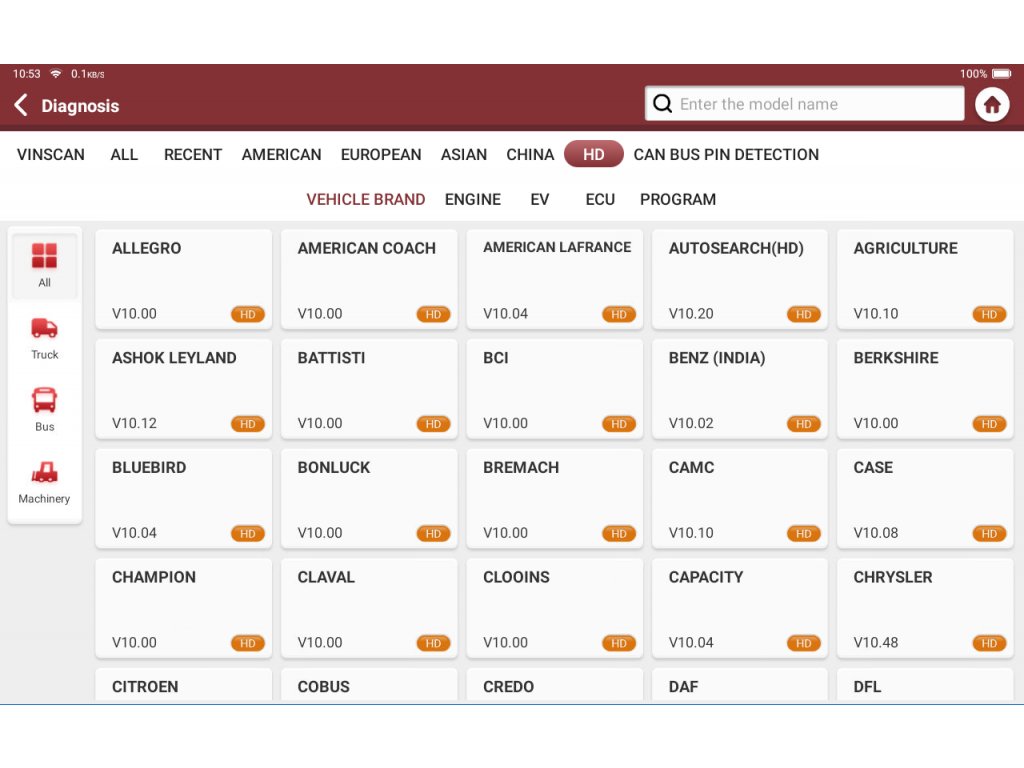
Task: Check the Wi-Fi status icon
Action: [56, 74]
